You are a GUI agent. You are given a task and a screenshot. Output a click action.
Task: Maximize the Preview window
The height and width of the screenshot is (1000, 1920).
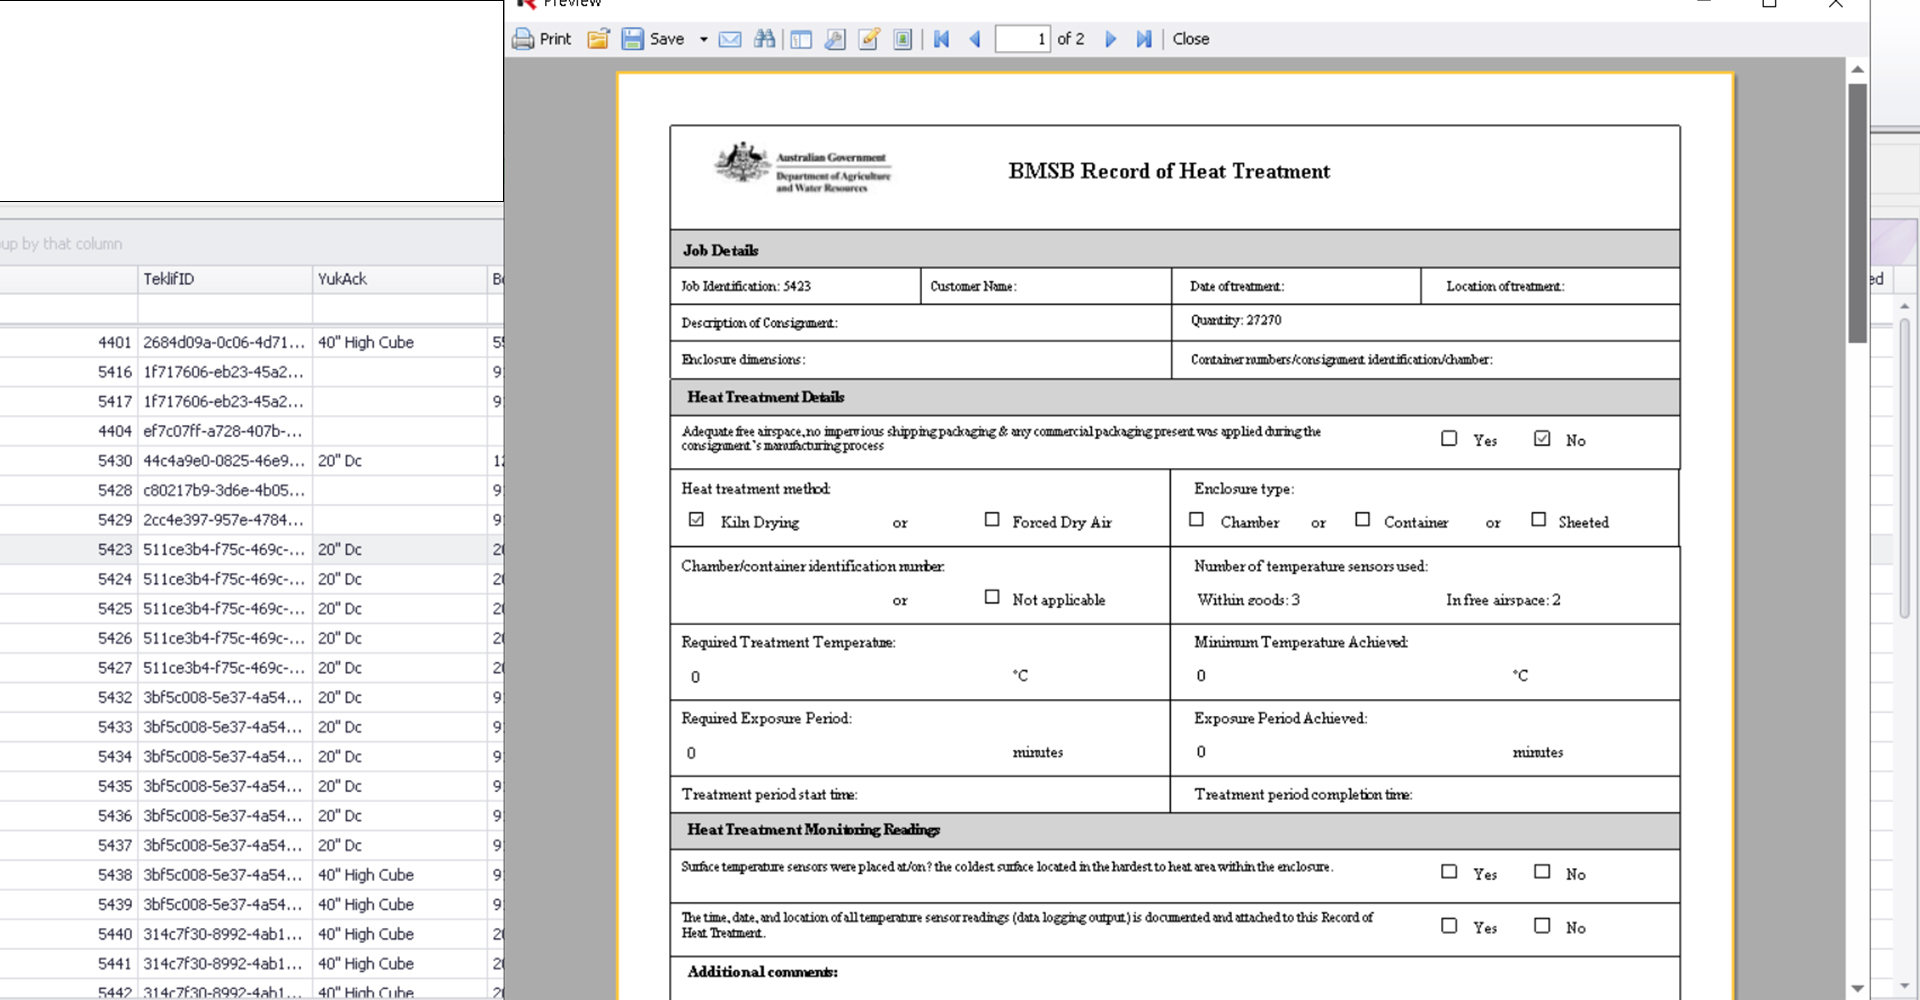(1769, 4)
